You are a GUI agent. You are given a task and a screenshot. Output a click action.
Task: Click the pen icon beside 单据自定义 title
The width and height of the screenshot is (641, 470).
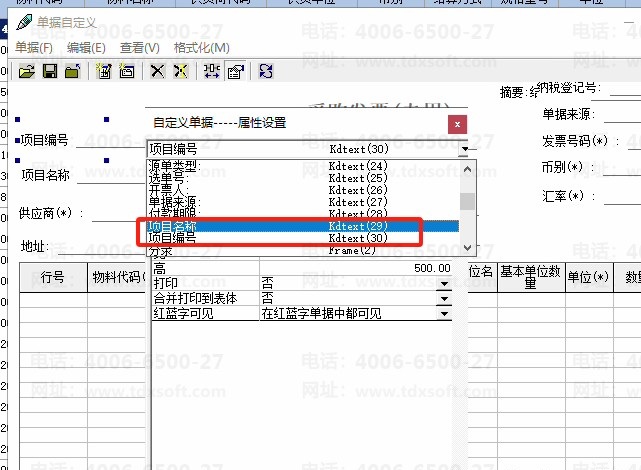pos(24,22)
